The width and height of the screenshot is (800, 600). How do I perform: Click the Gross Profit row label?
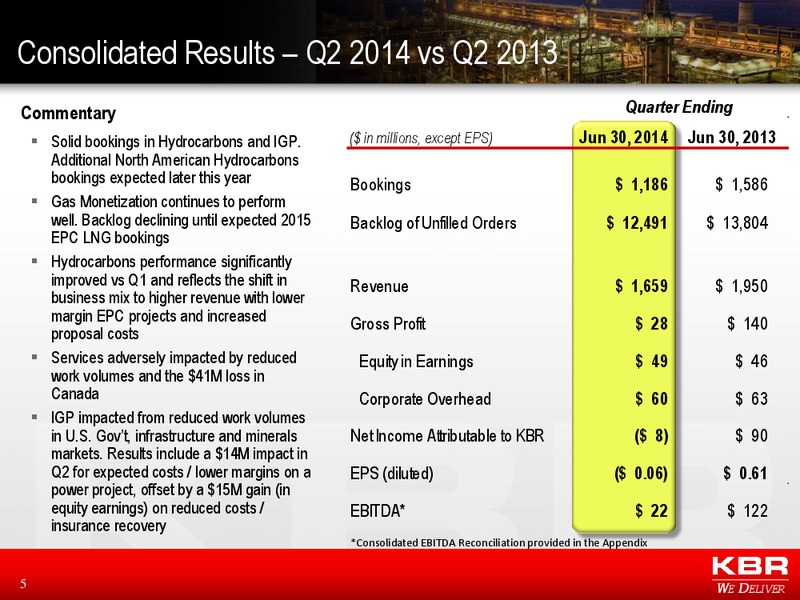[388, 324]
